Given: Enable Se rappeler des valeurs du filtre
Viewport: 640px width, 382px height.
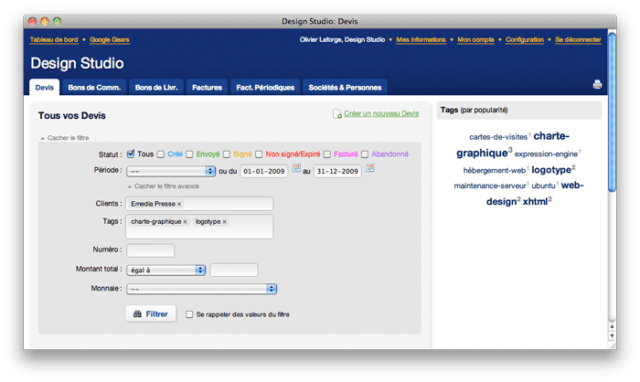Looking at the screenshot, I should coord(189,314).
